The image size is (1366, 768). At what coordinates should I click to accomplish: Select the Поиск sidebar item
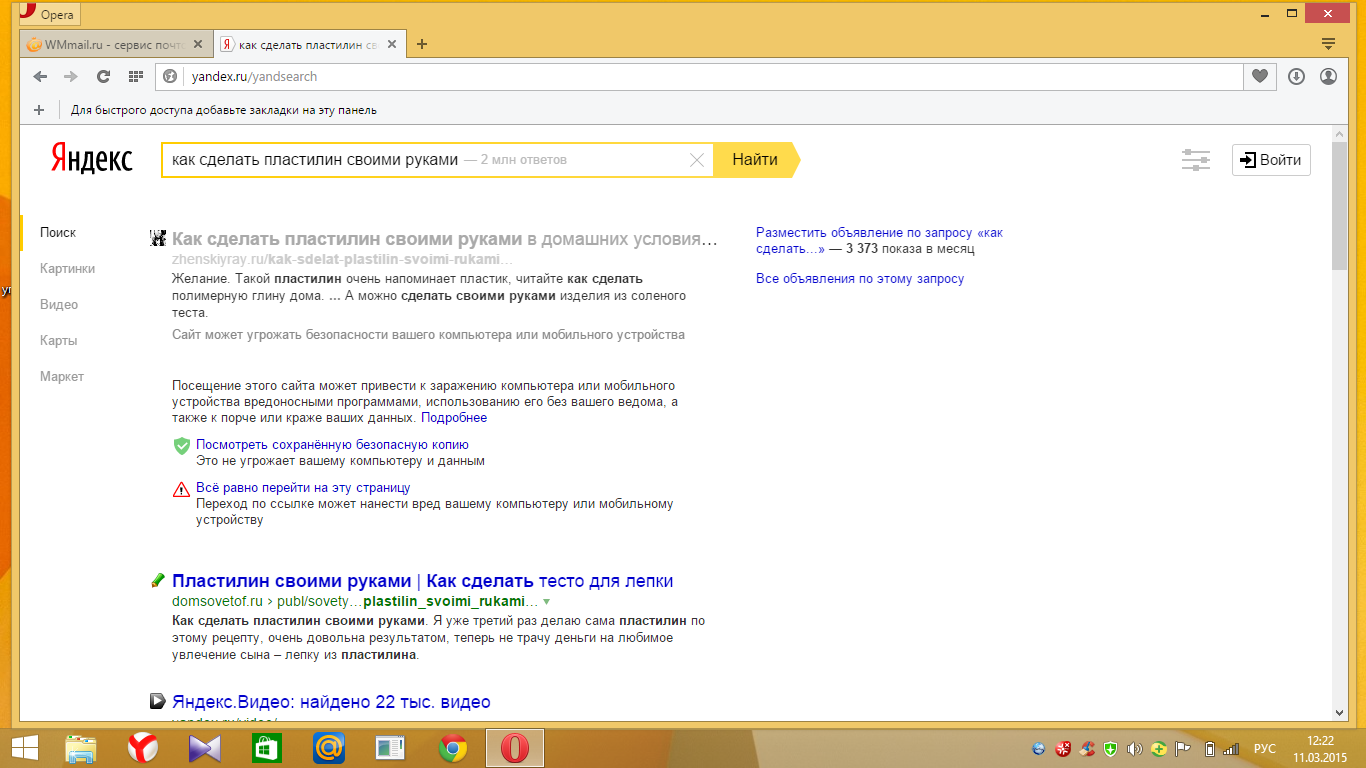pyautogui.click(x=58, y=232)
